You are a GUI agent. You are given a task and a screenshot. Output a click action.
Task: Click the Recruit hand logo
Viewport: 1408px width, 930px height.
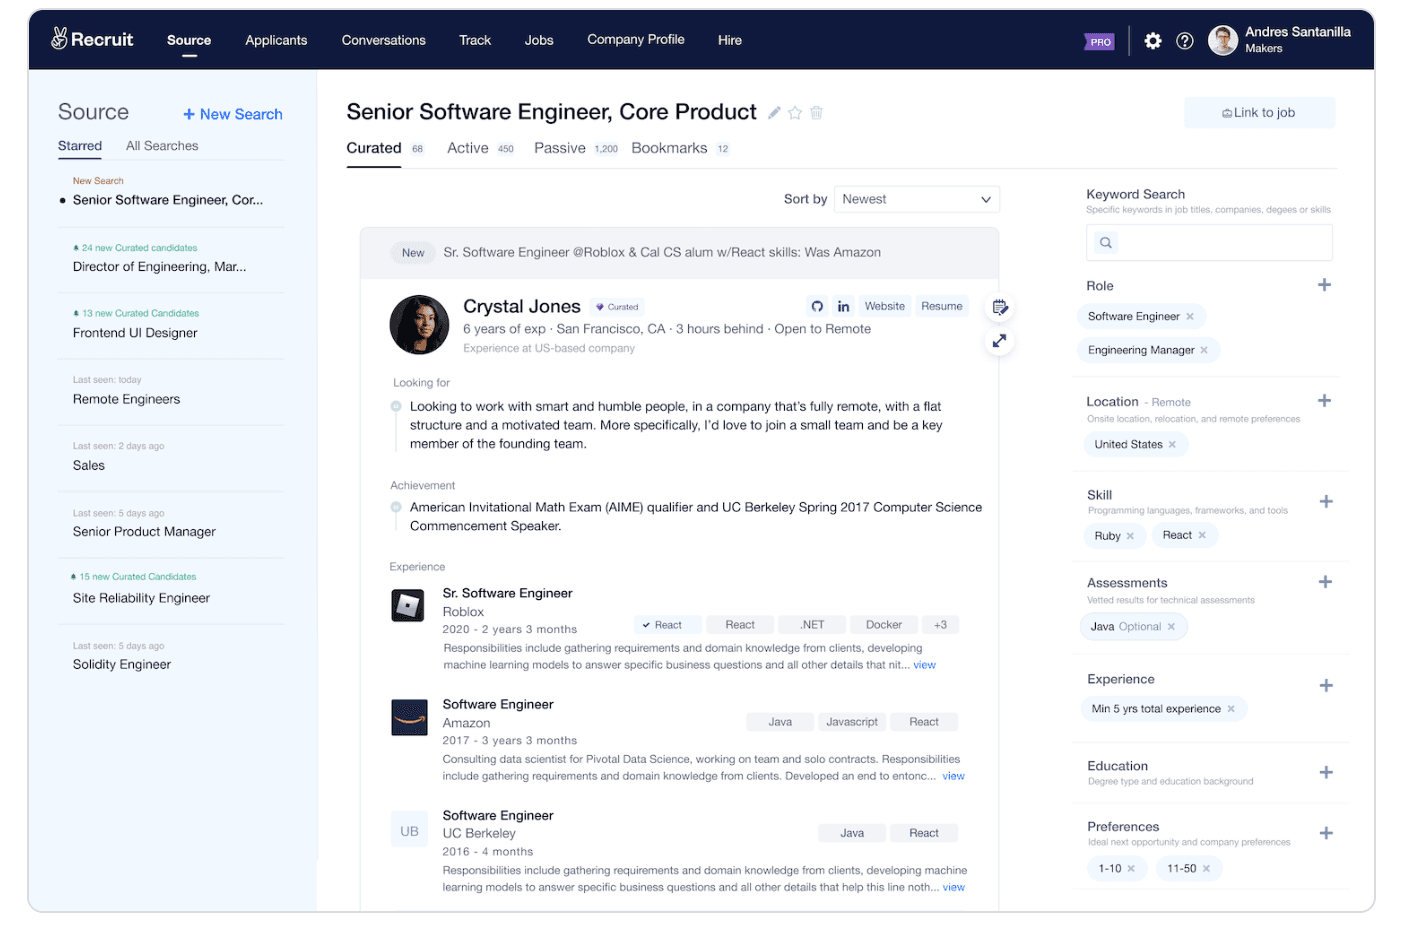[60, 38]
